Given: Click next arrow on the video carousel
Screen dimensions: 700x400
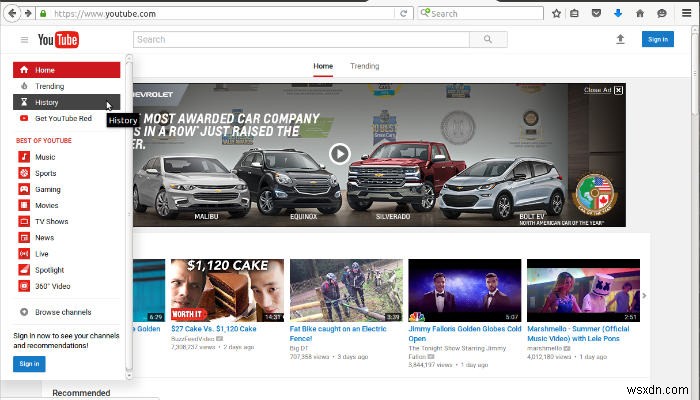Looking at the screenshot, I should click(644, 296).
